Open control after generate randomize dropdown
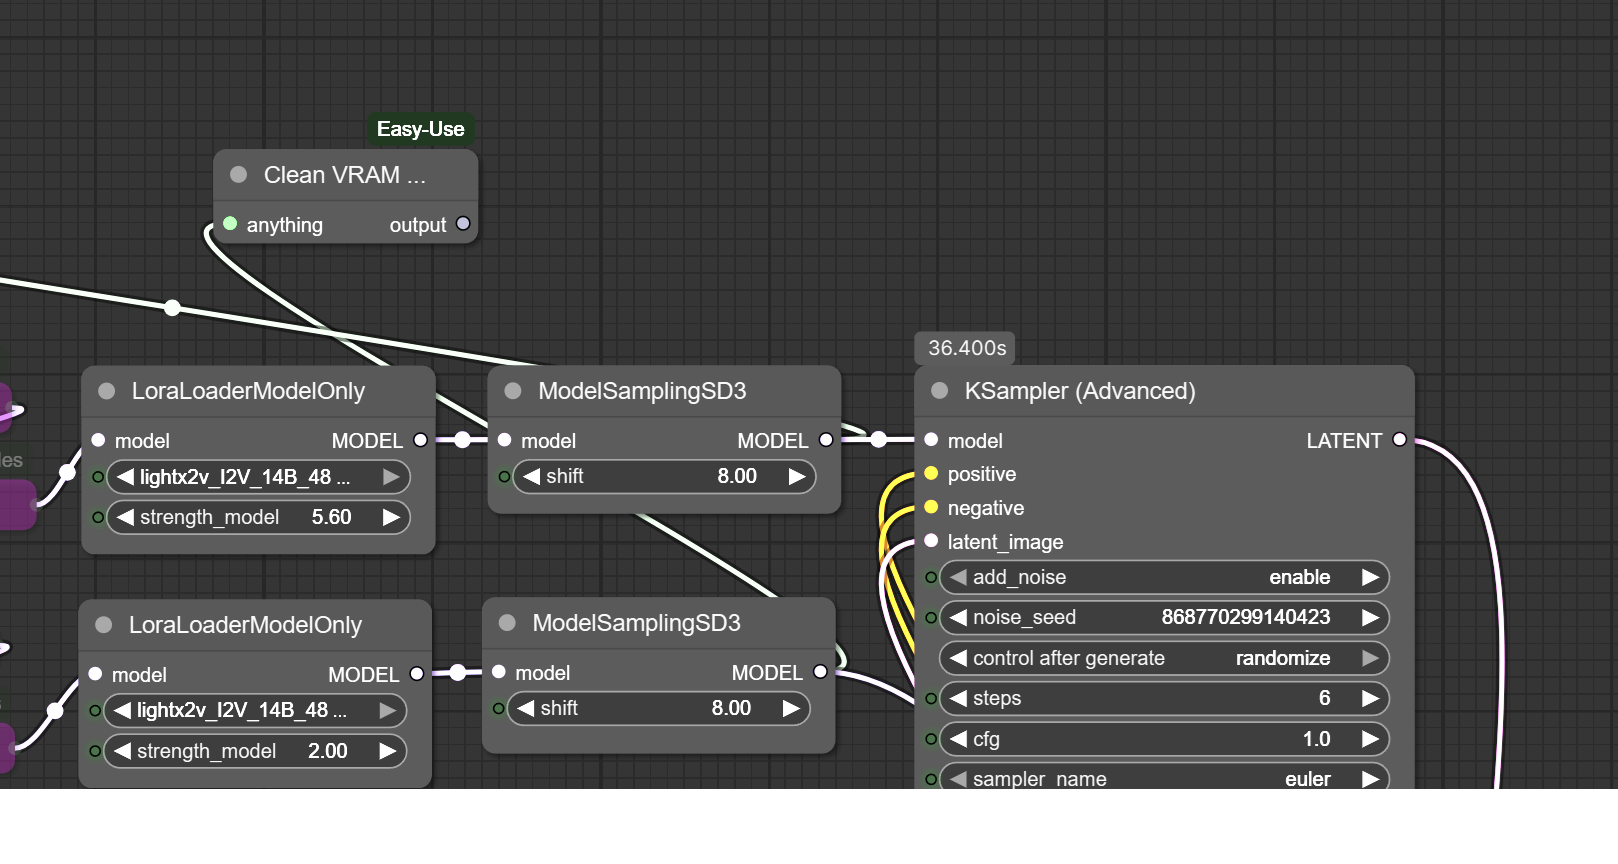This screenshot has width=1618, height=864. coord(1164,658)
